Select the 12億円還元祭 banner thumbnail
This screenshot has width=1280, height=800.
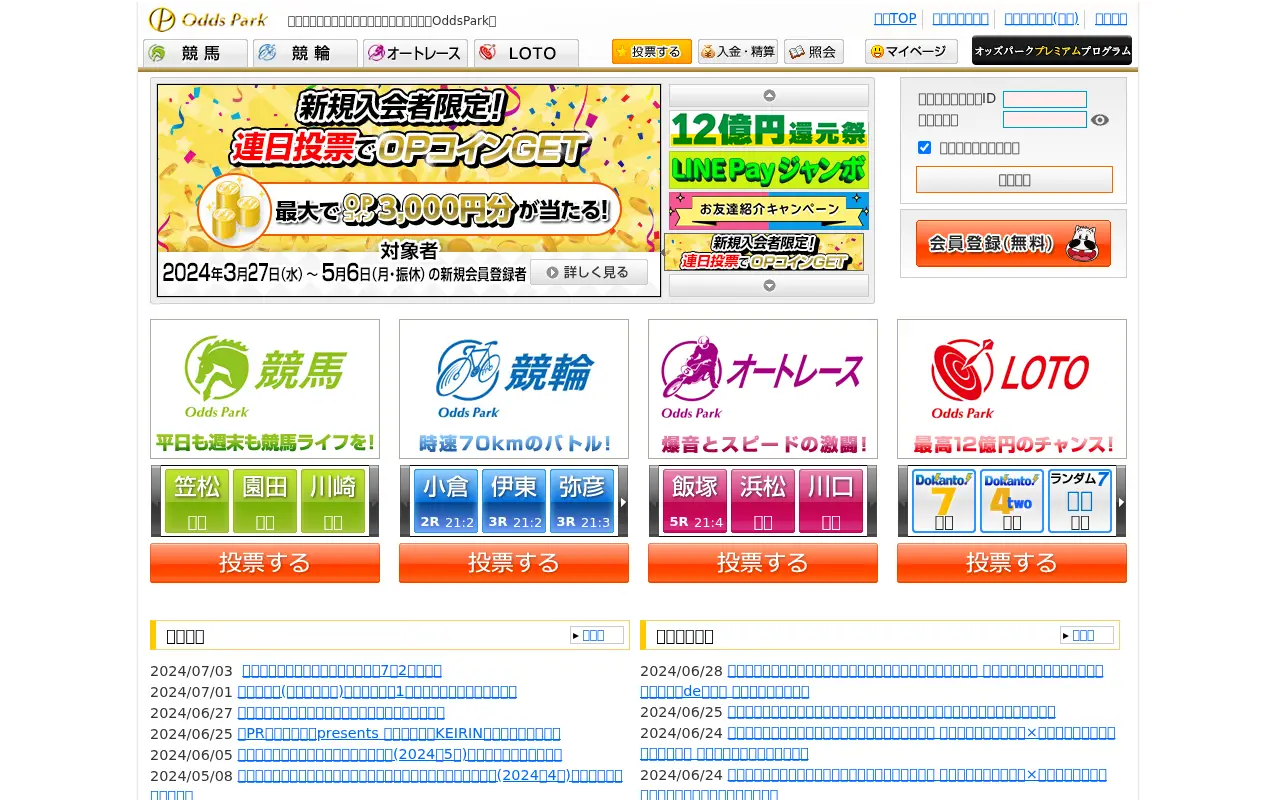pyautogui.click(x=769, y=129)
